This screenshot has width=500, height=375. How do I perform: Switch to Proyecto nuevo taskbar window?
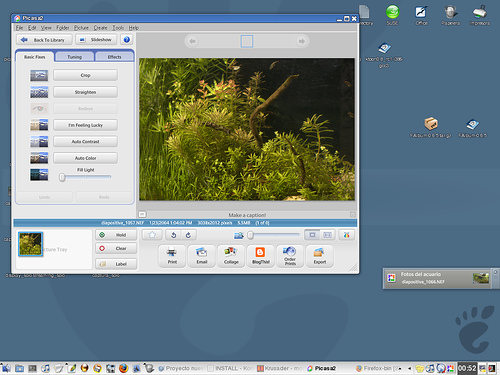click(180, 368)
